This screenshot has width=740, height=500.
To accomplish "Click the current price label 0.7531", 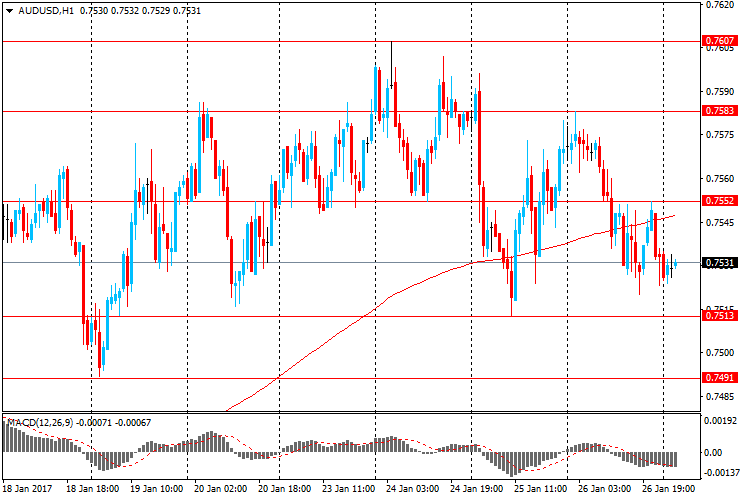I will point(720,263).
